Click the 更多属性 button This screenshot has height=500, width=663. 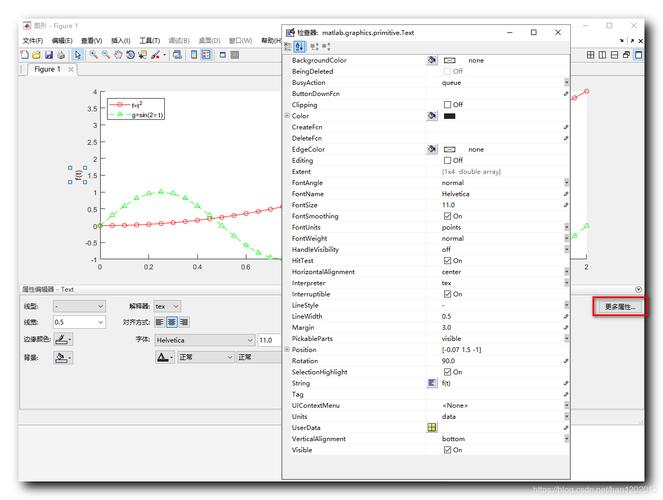point(620,307)
